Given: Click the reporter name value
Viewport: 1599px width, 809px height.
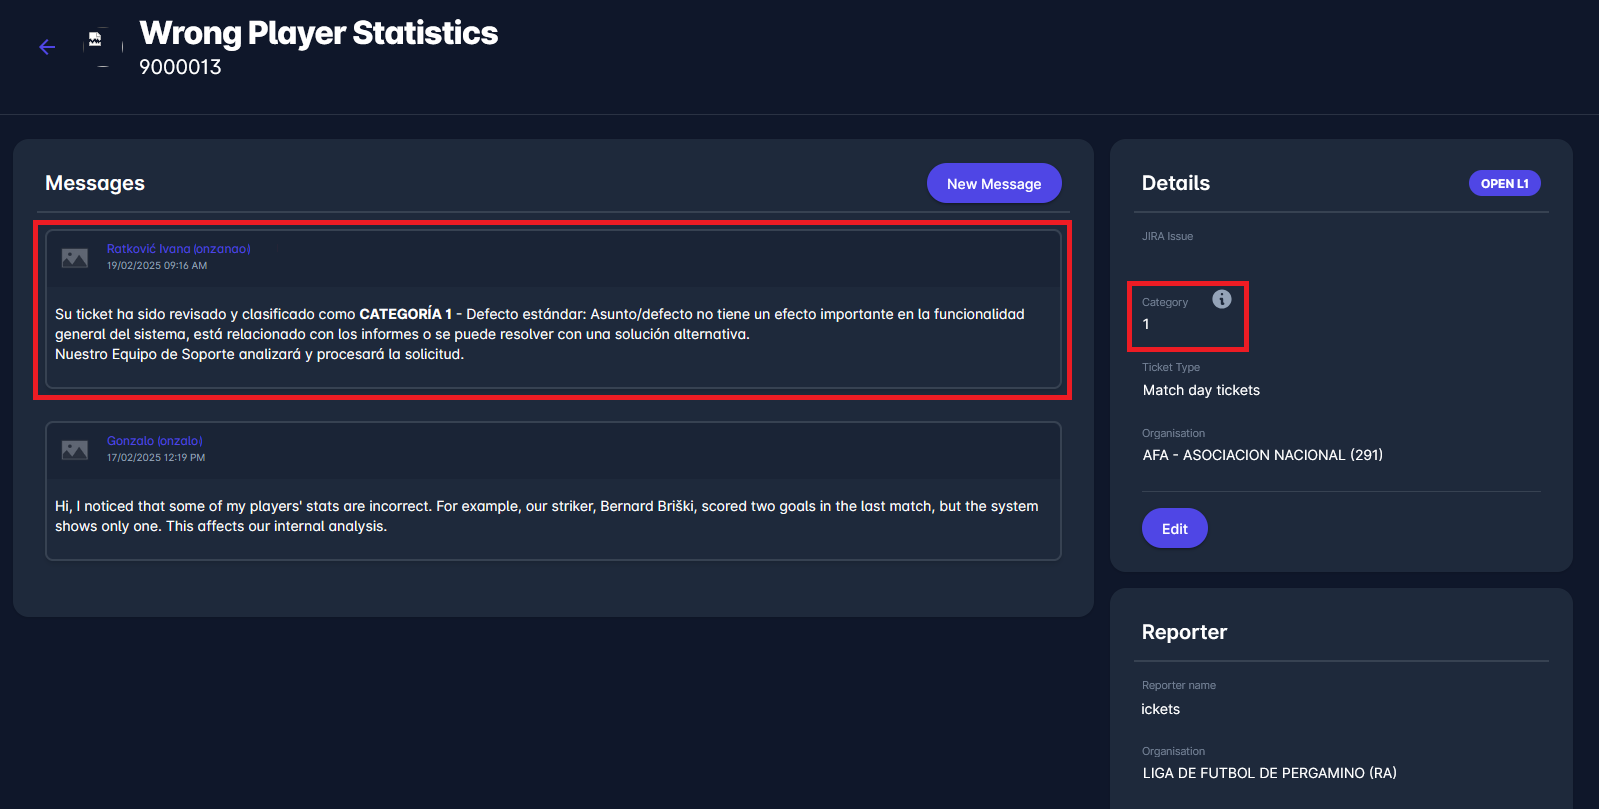Looking at the screenshot, I should pos(1160,709).
